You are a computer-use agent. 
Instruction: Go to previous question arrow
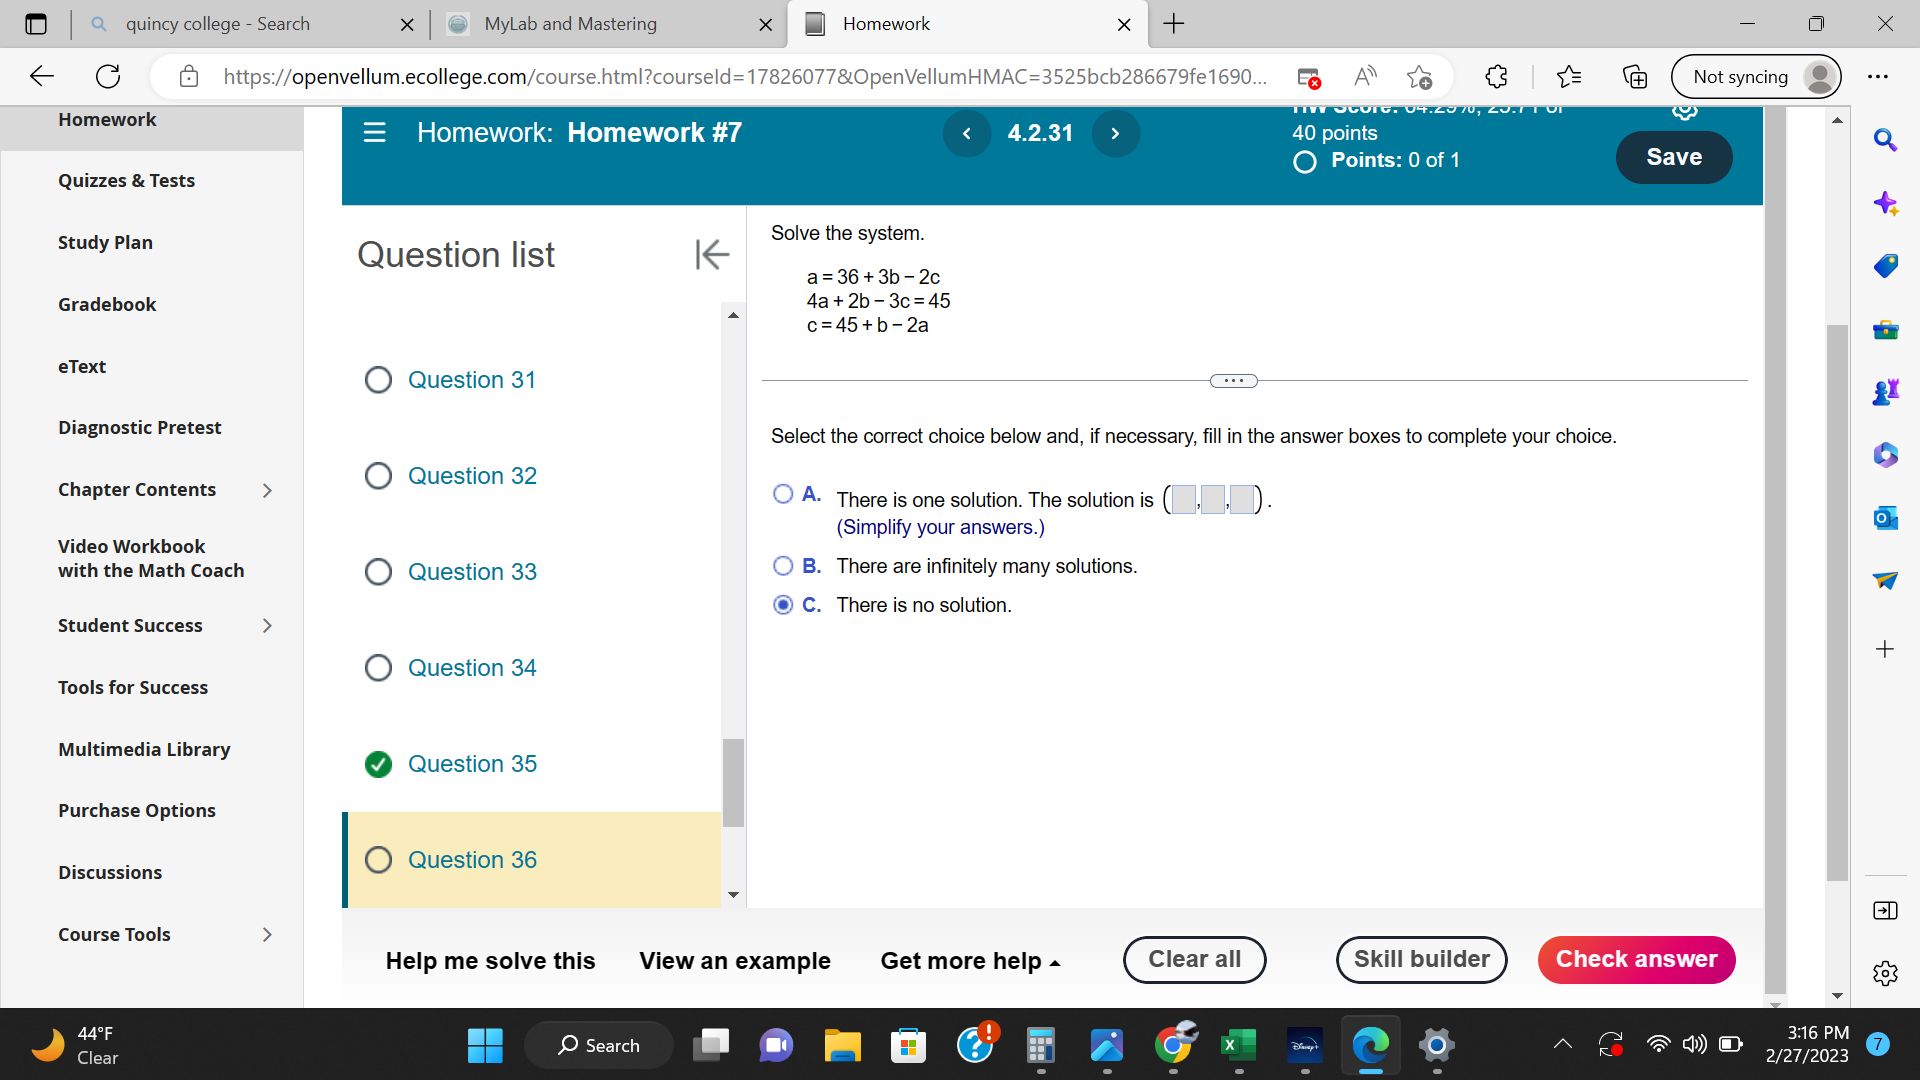coord(966,134)
